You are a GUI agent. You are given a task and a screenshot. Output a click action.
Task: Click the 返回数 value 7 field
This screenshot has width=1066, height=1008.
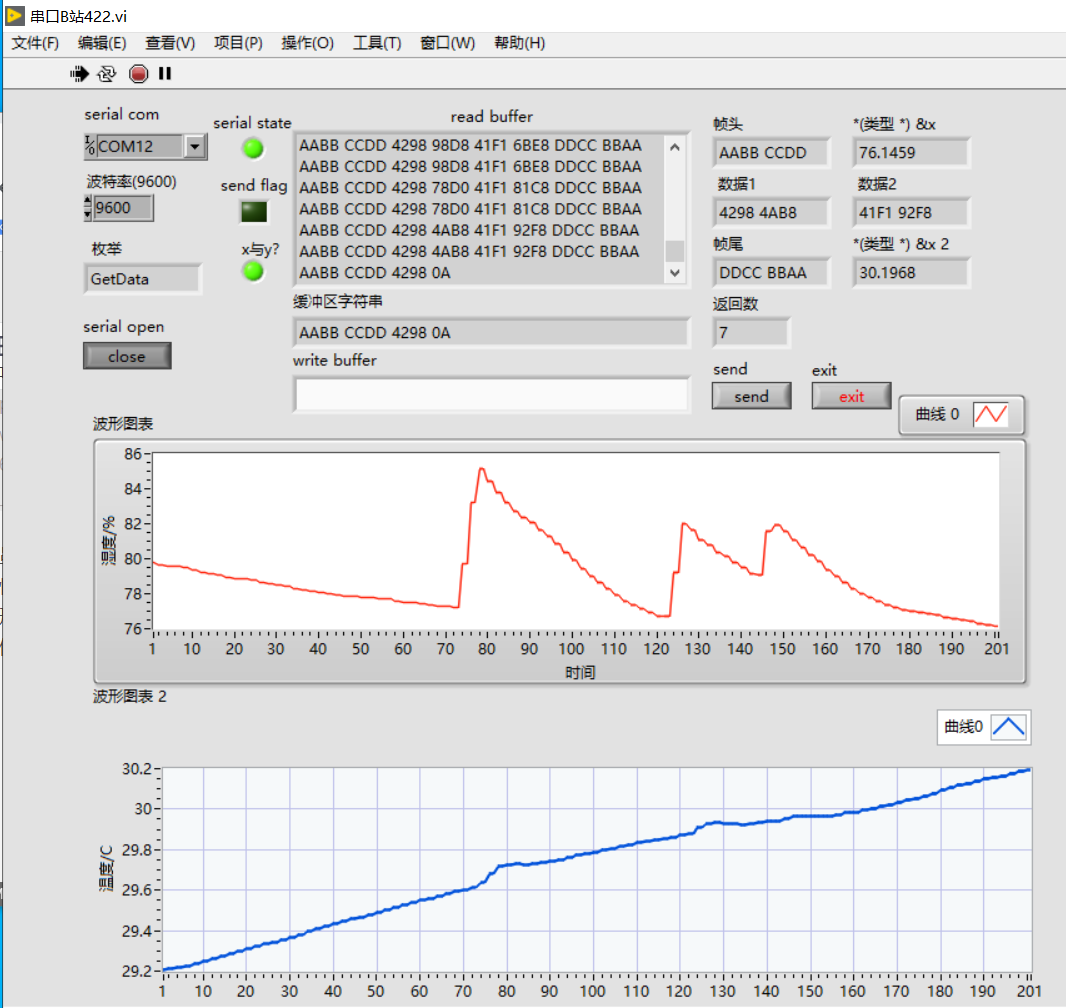point(751,332)
